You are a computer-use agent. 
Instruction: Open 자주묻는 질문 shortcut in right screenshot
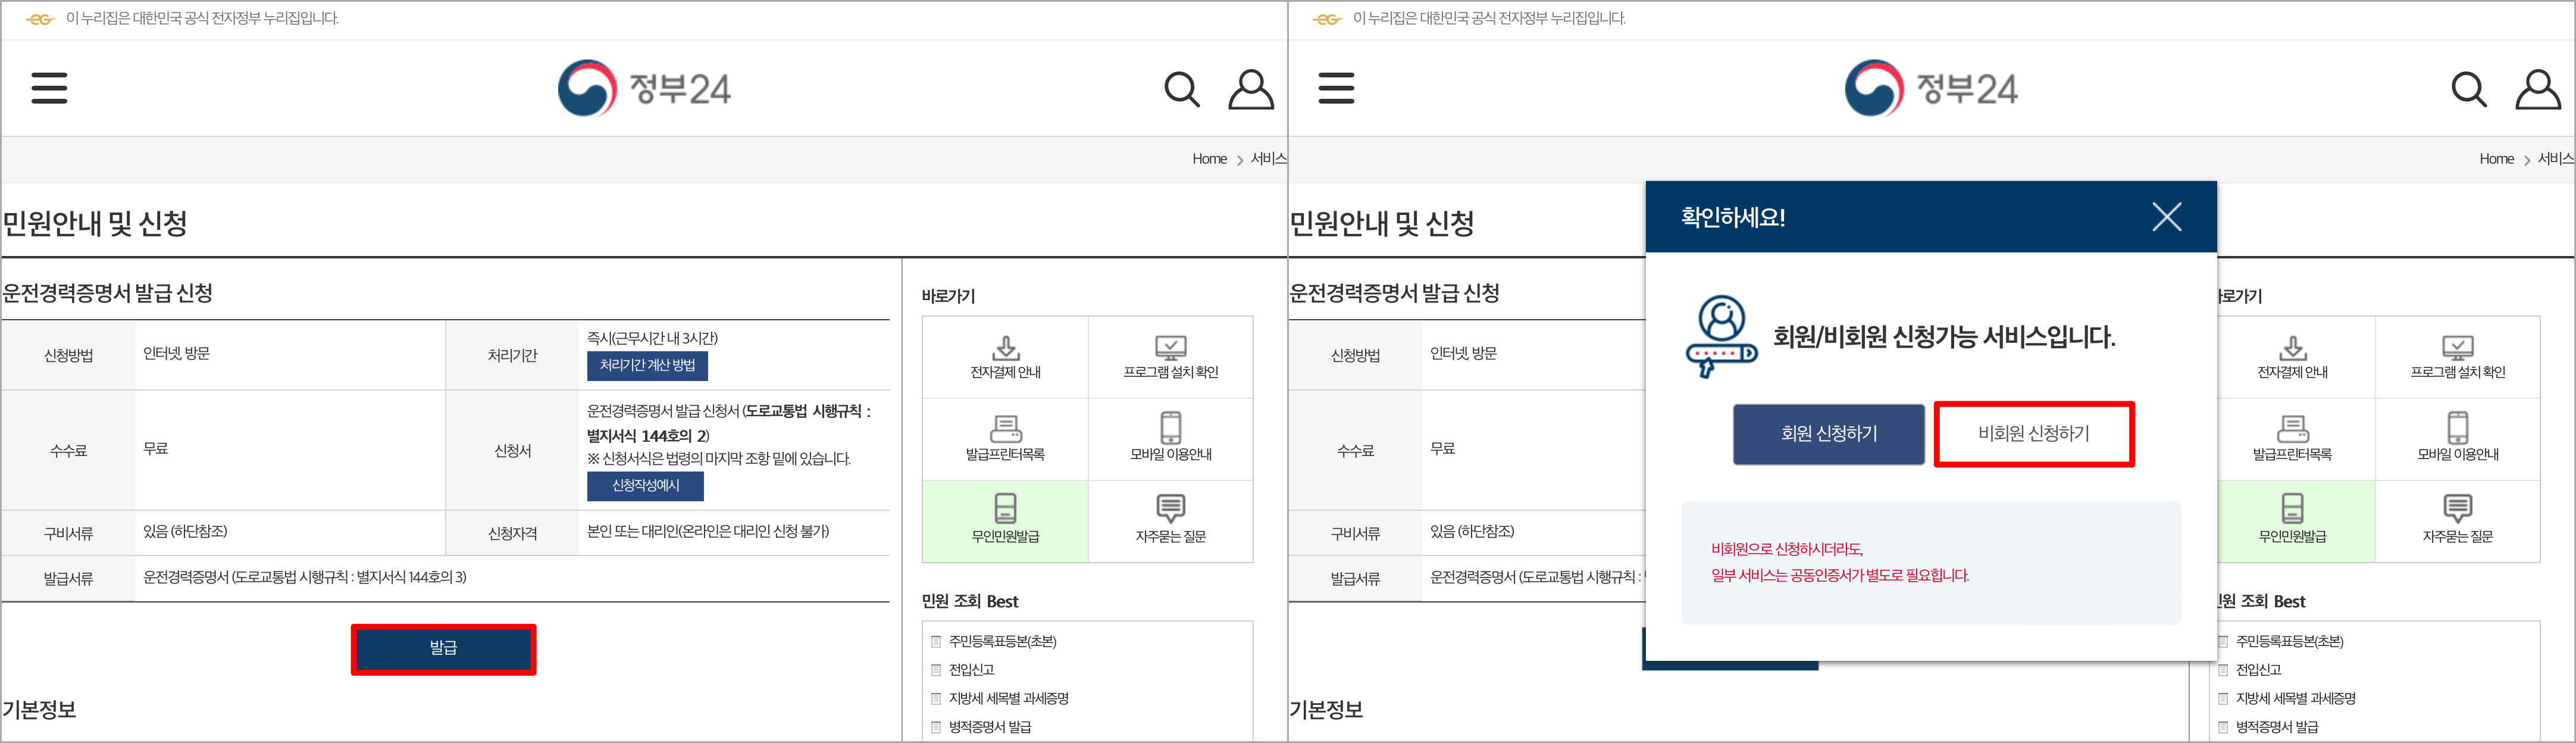2457,521
